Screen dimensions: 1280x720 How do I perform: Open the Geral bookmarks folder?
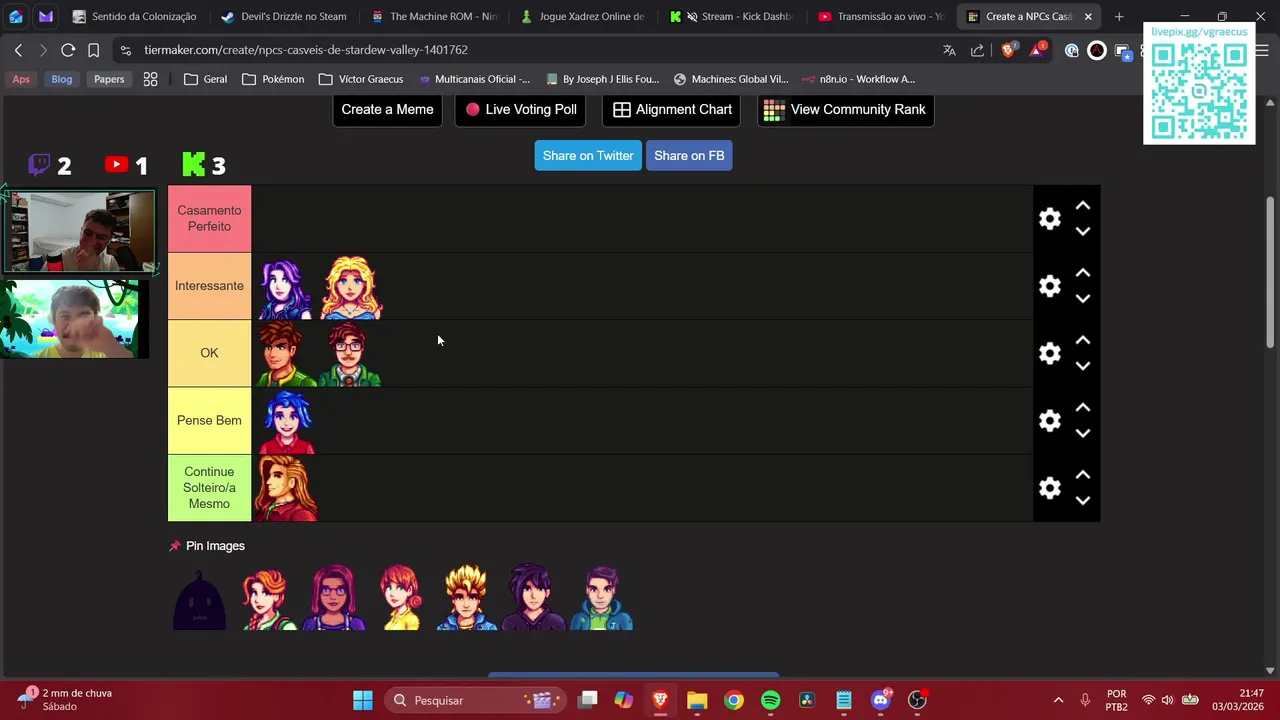click(x=205, y=79)
